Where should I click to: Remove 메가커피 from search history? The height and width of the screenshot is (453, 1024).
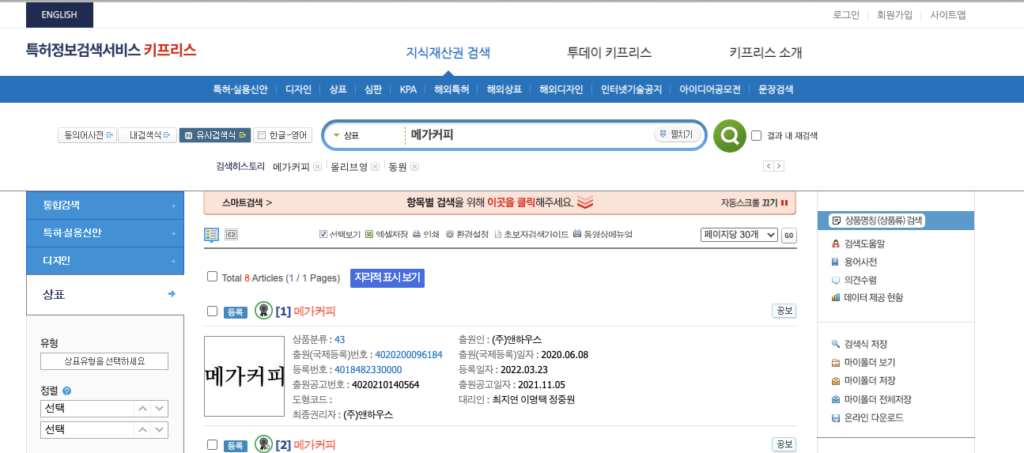[317, 167]
